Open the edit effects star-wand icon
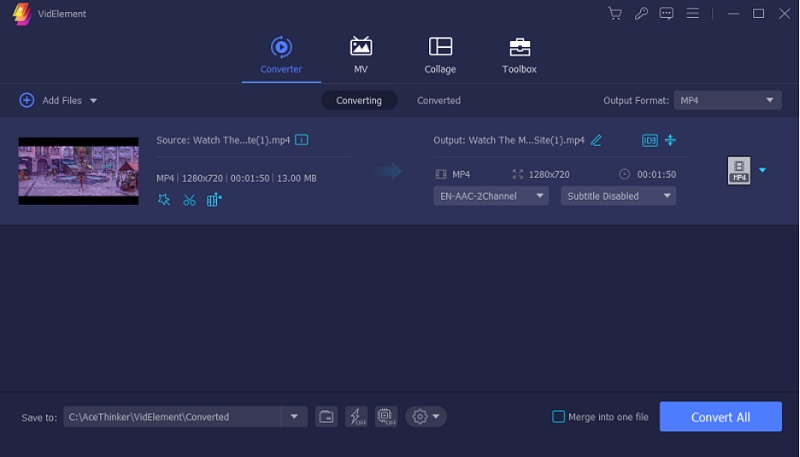Screen dimensions: 800x457 click(164, 200)
